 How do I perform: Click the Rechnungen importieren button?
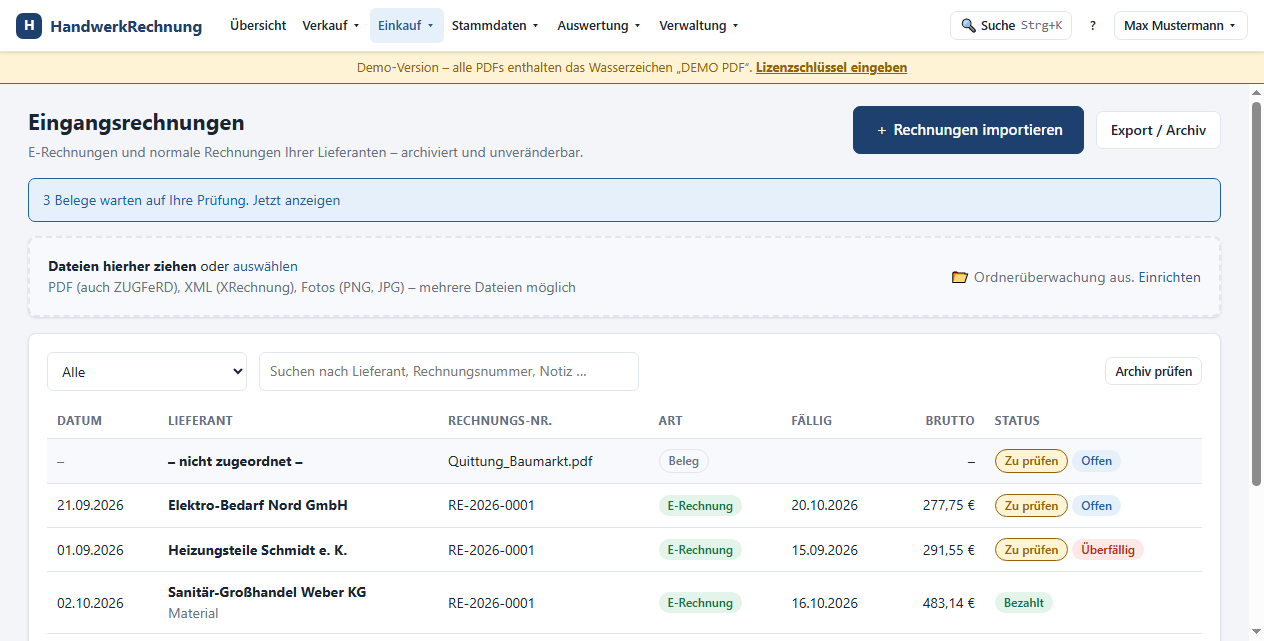click(968, 130)
